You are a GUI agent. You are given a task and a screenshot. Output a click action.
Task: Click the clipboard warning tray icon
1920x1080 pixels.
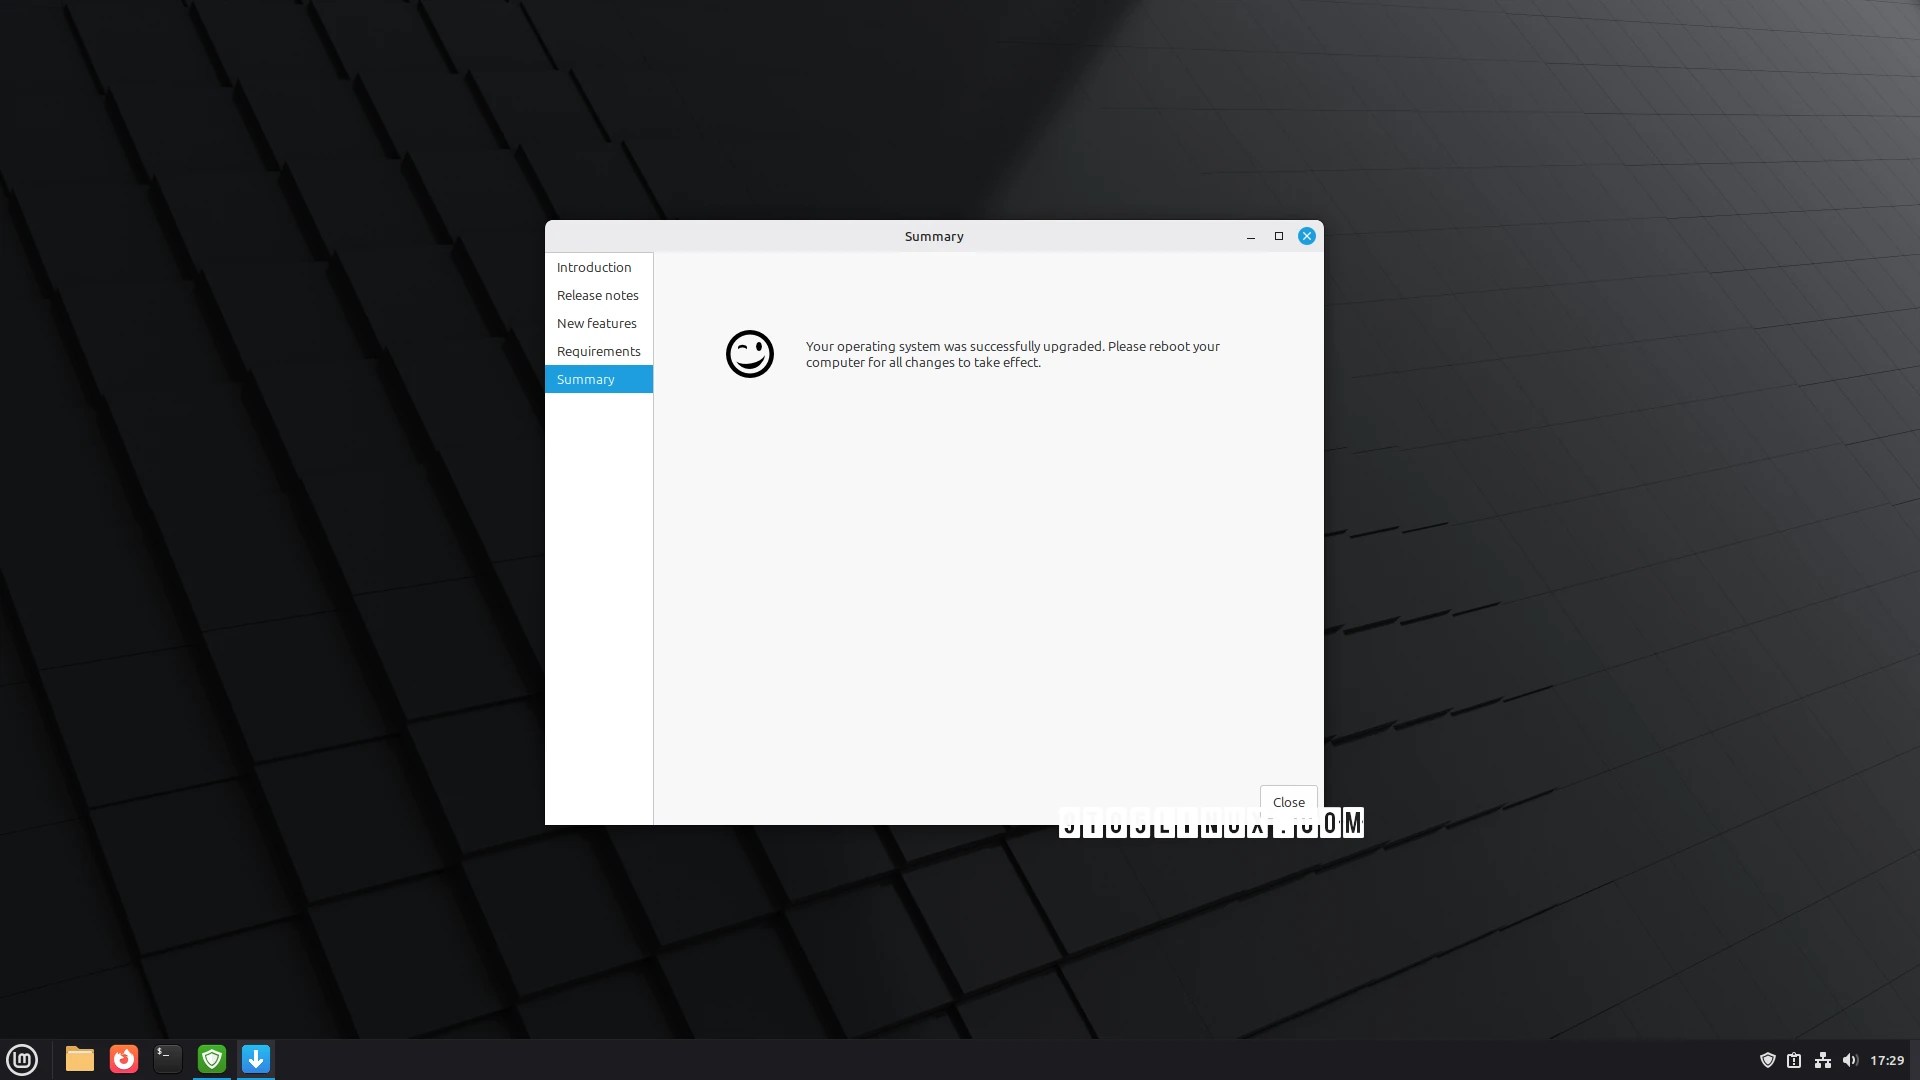[x=1794, y=1060]
